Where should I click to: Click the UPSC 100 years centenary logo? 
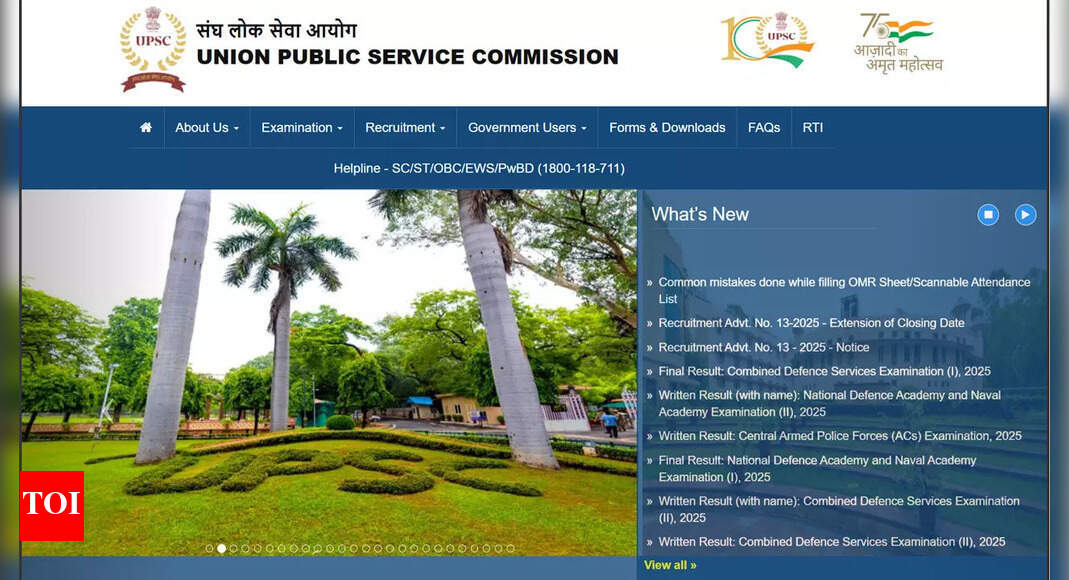[x=768, y=40]
